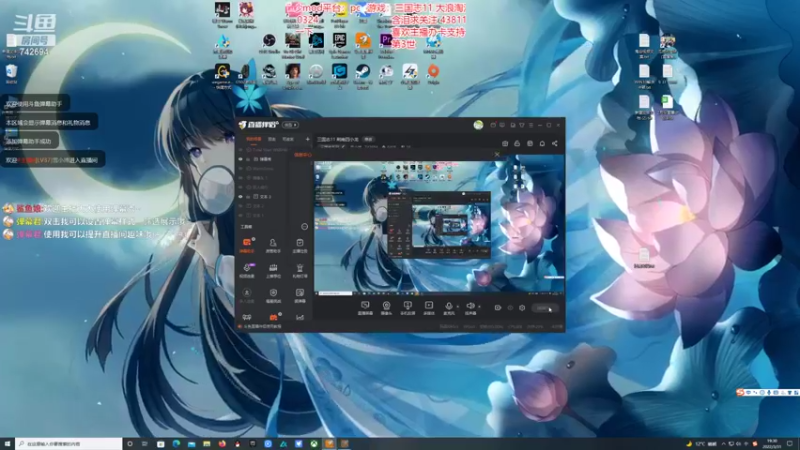Open the picture-frame tool in toolbox
The image size is (800, 450).
(299, 295)
